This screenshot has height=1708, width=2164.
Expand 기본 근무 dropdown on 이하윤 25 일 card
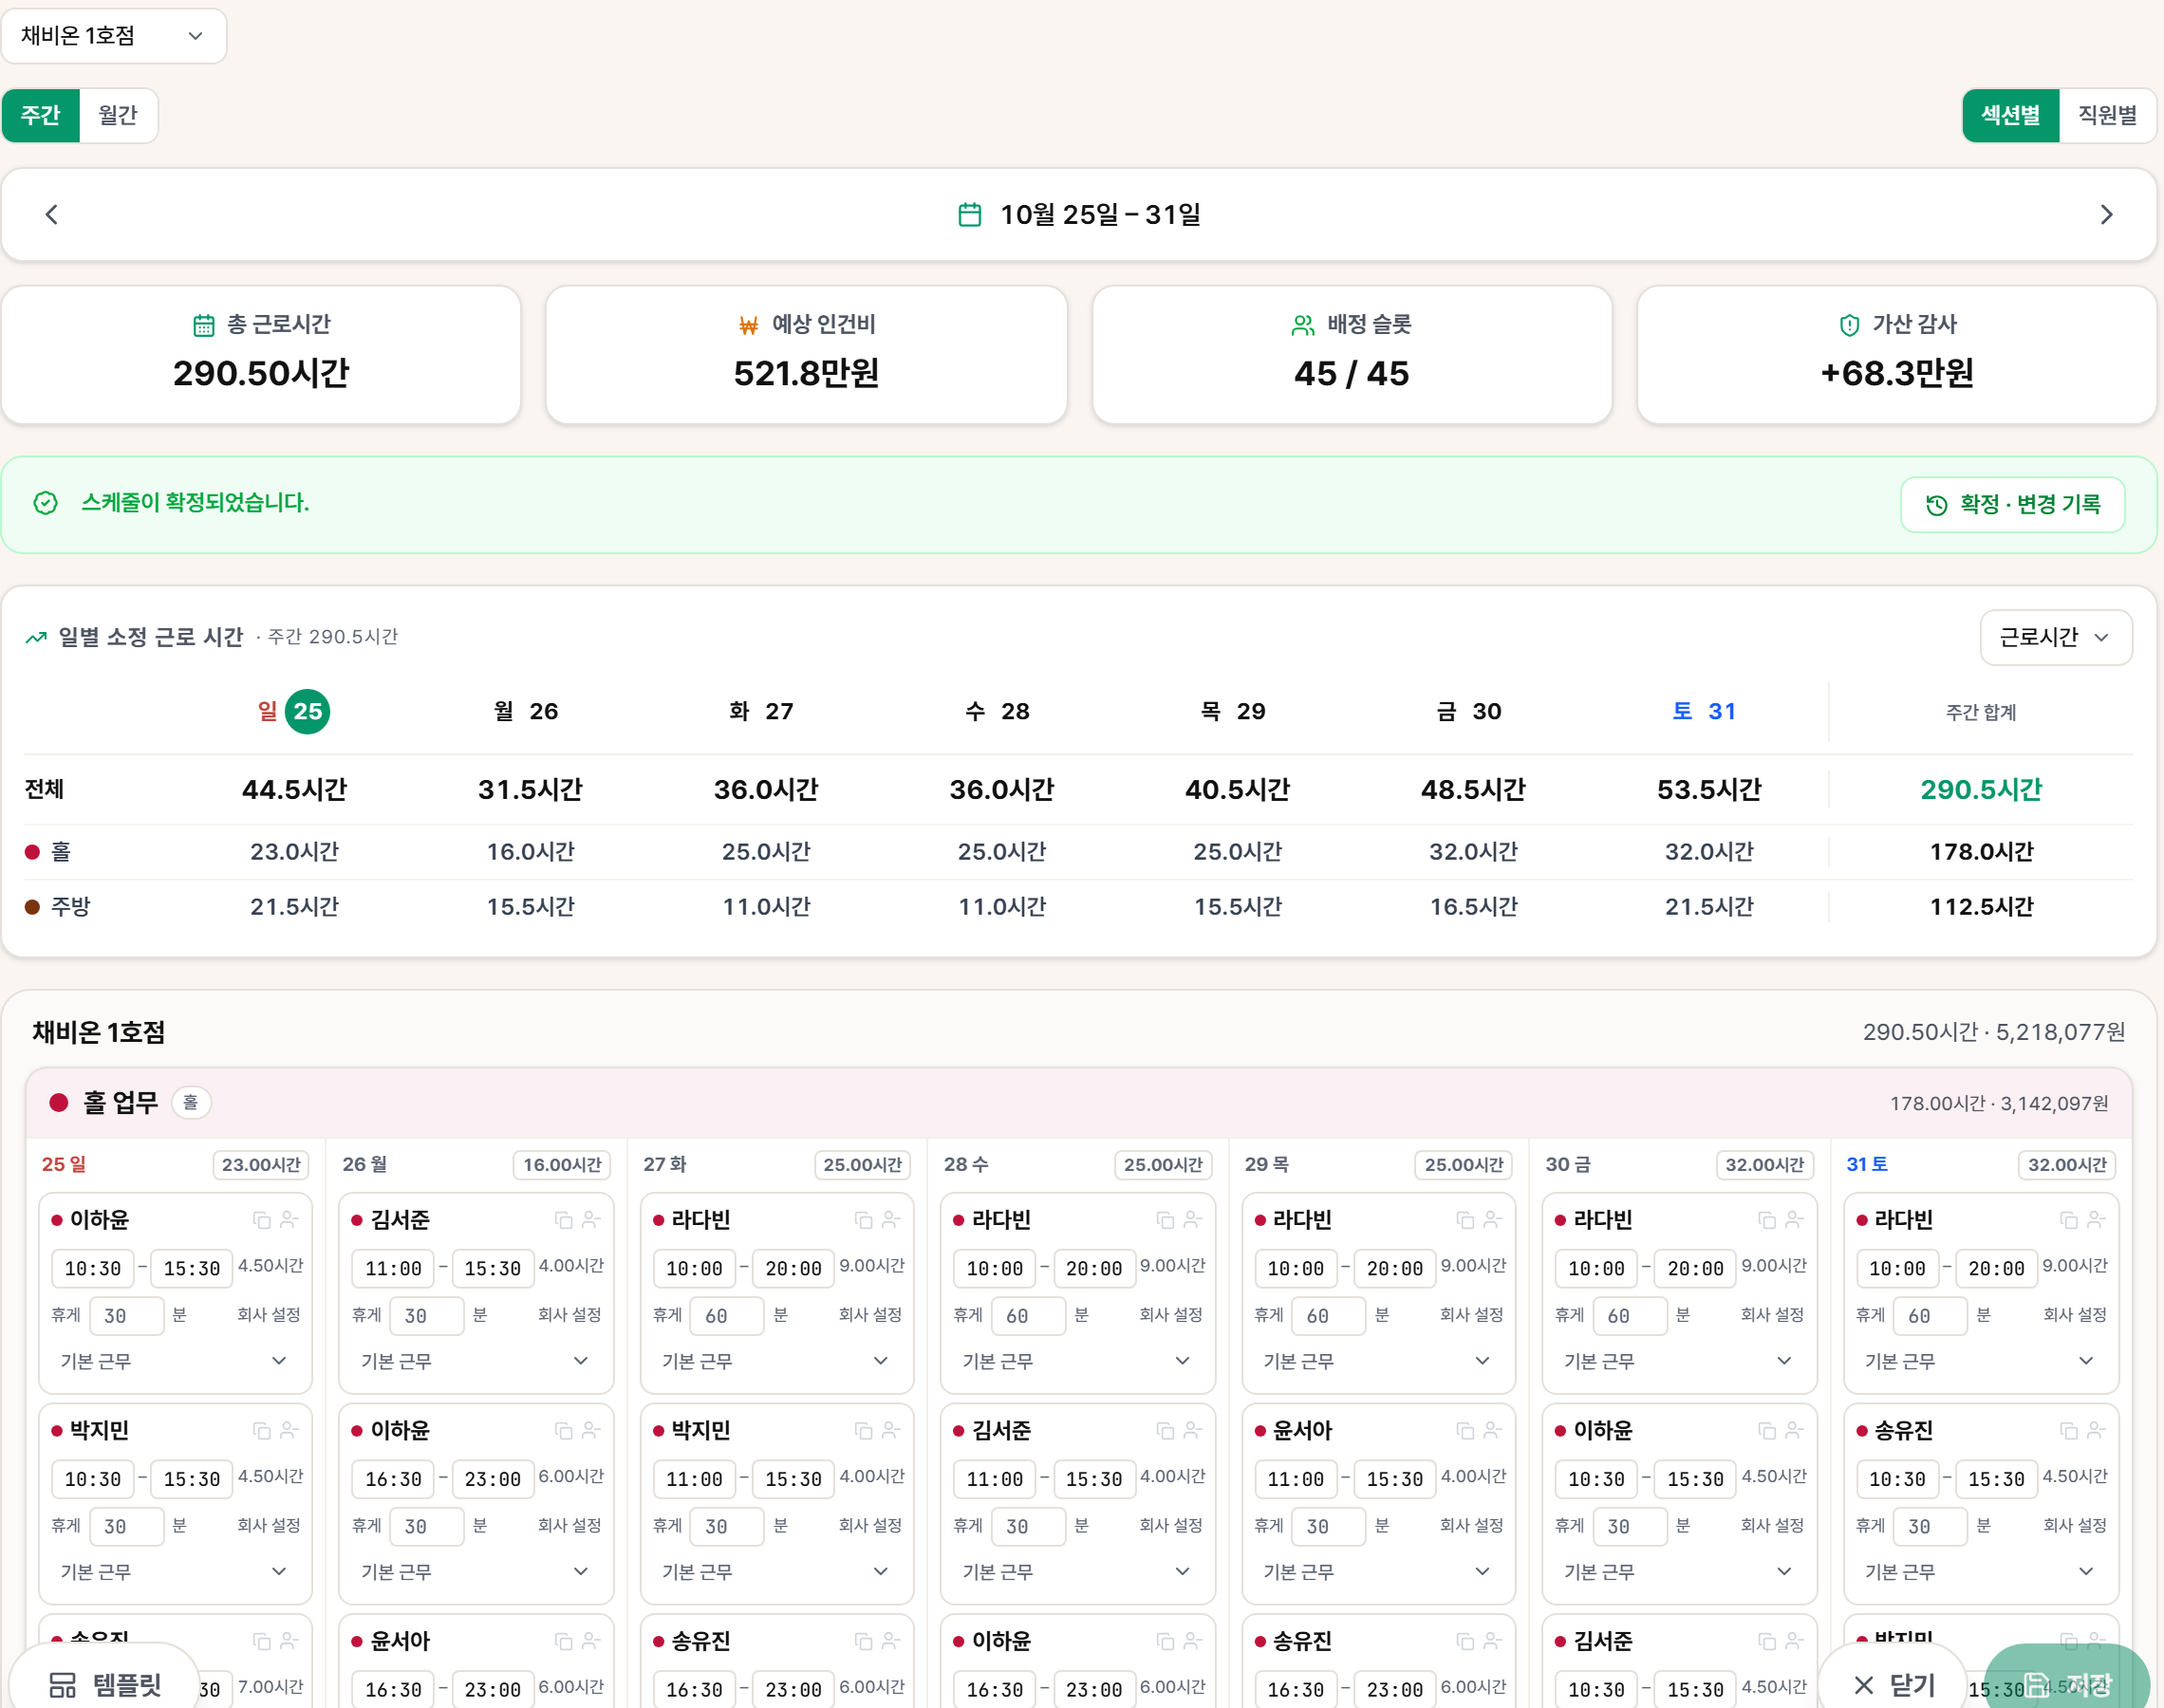click(x=174, y=1361)
